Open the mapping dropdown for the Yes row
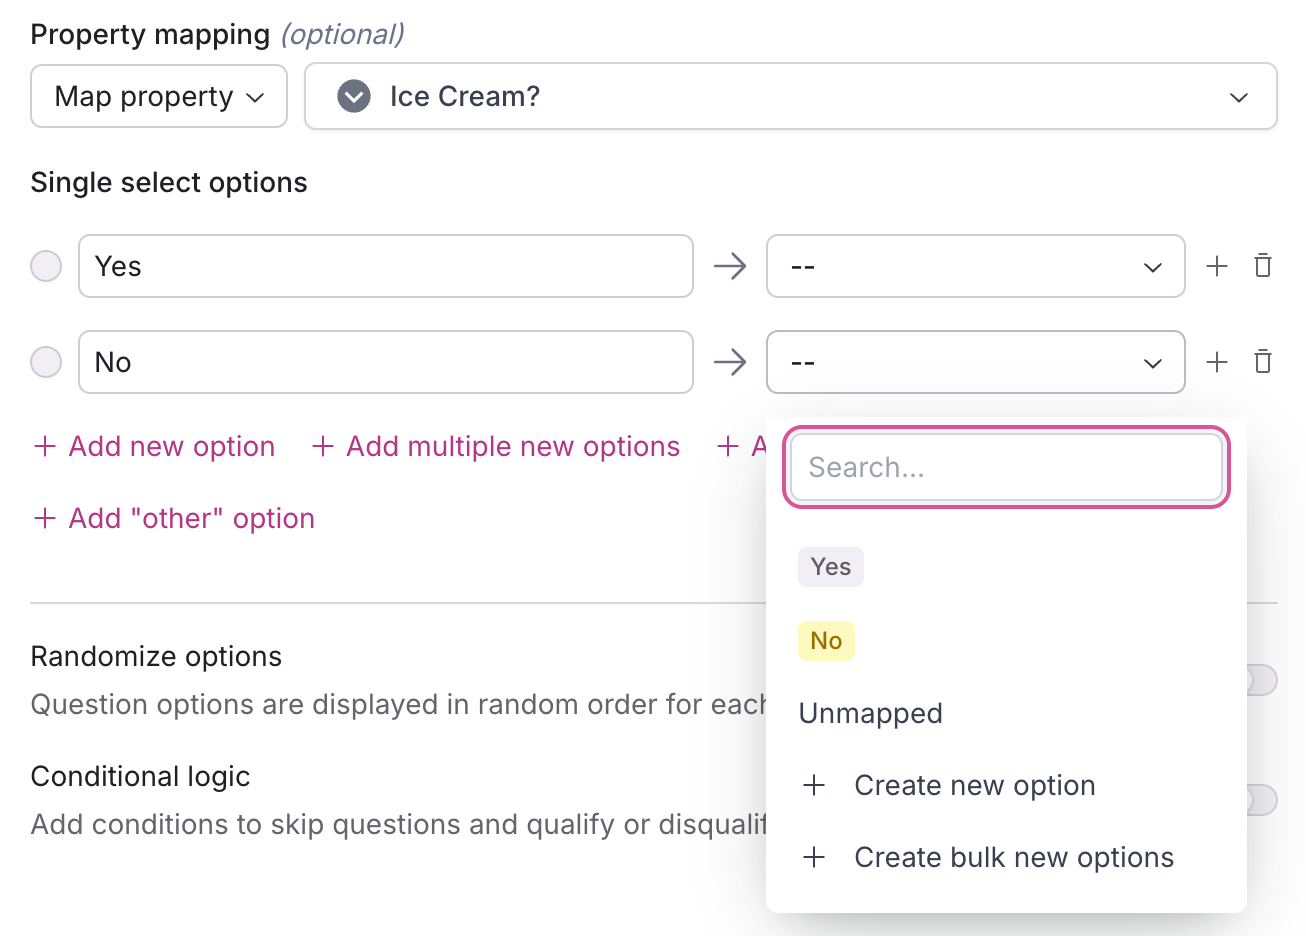1306x936 pixels. pos(975,266)
